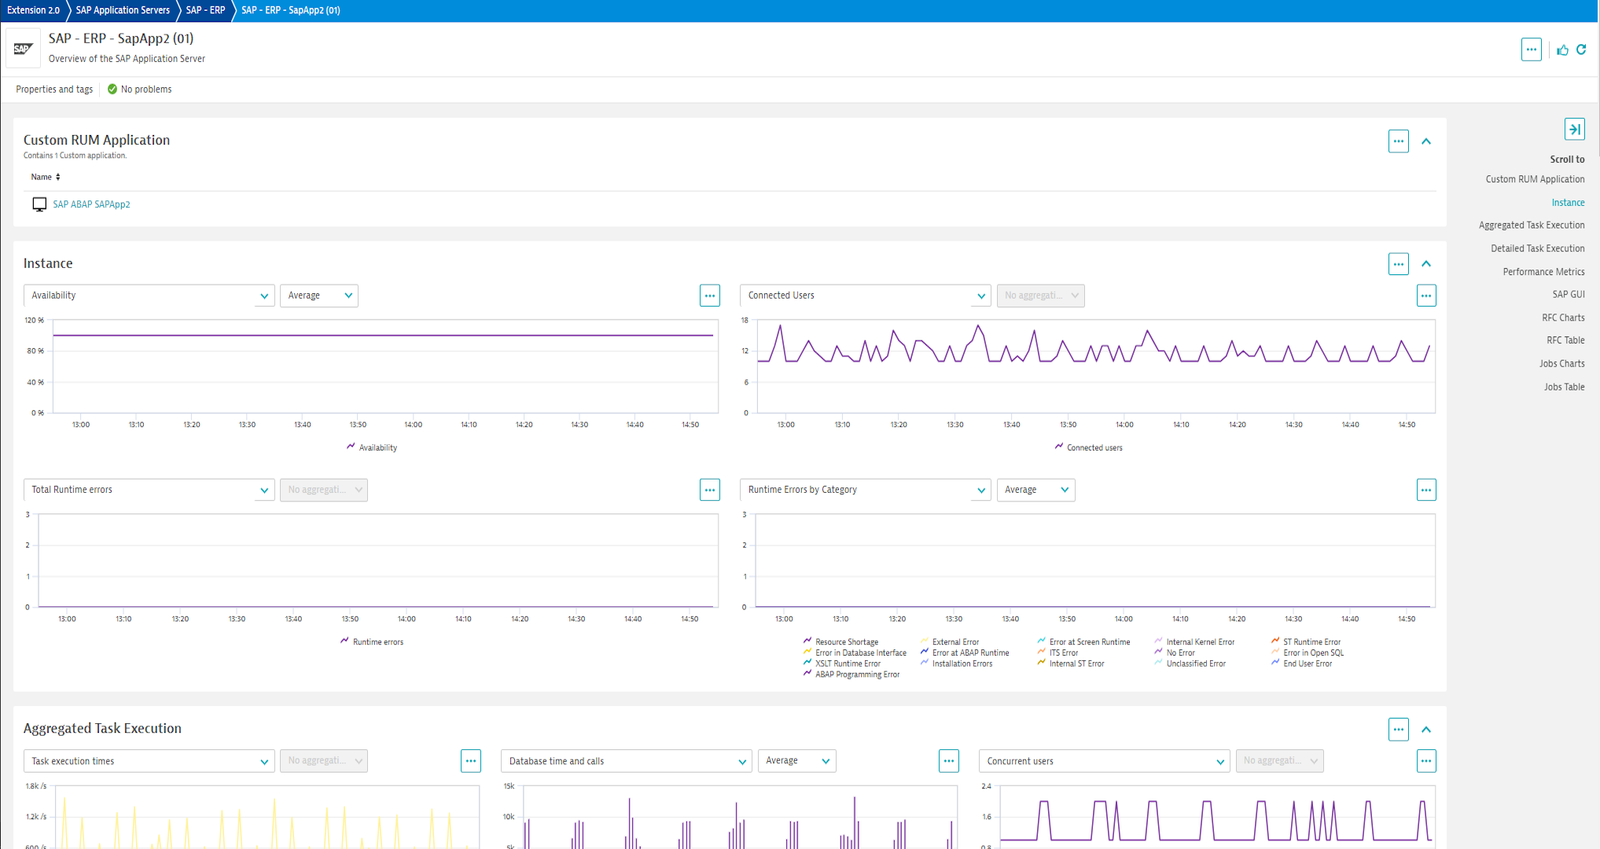The width and height of the screenshot is (1600, 849).
Task: Jump to Performance Metrics section
Action: pyautogui.click(x=1544, y=271)
